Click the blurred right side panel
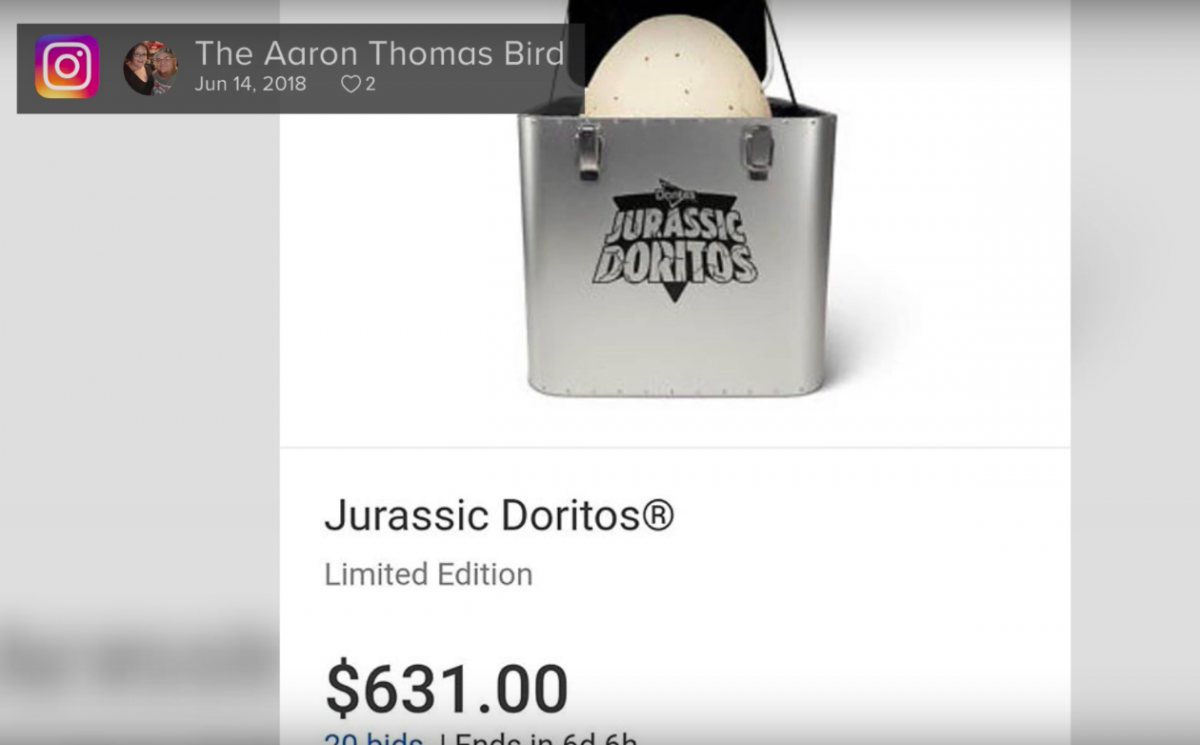 pyautogui.click(x=1135, y=372)
